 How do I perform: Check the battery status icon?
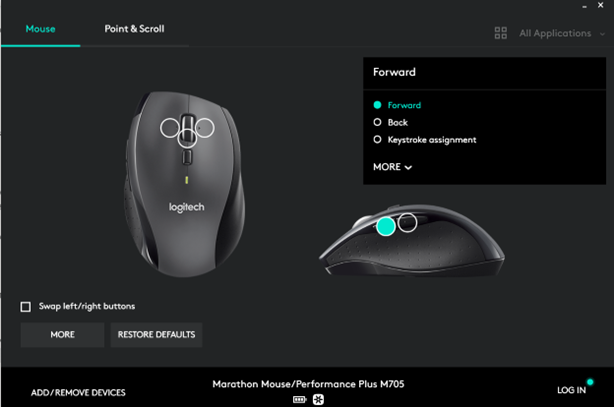tap(300, 400)
